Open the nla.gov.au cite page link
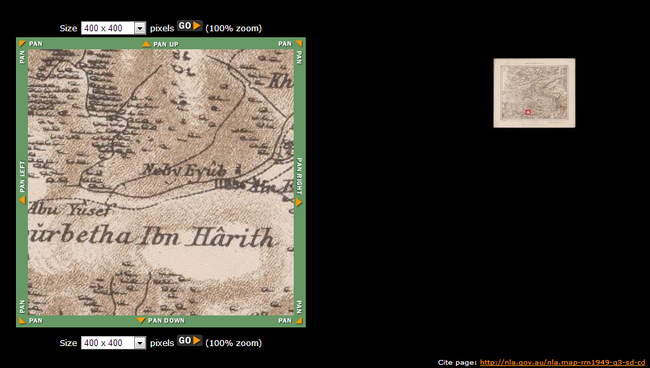Screen dimensions: 650x368 coord(563,363)
